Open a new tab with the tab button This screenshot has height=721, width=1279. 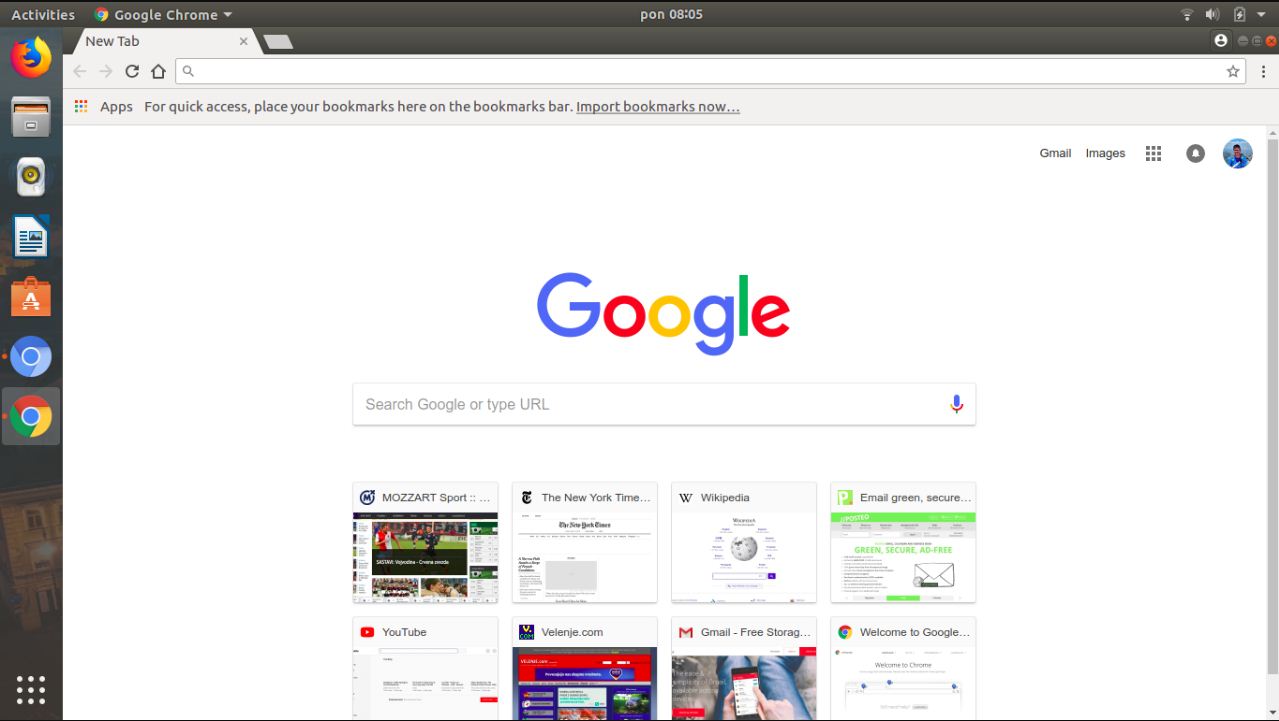(277, 41)
